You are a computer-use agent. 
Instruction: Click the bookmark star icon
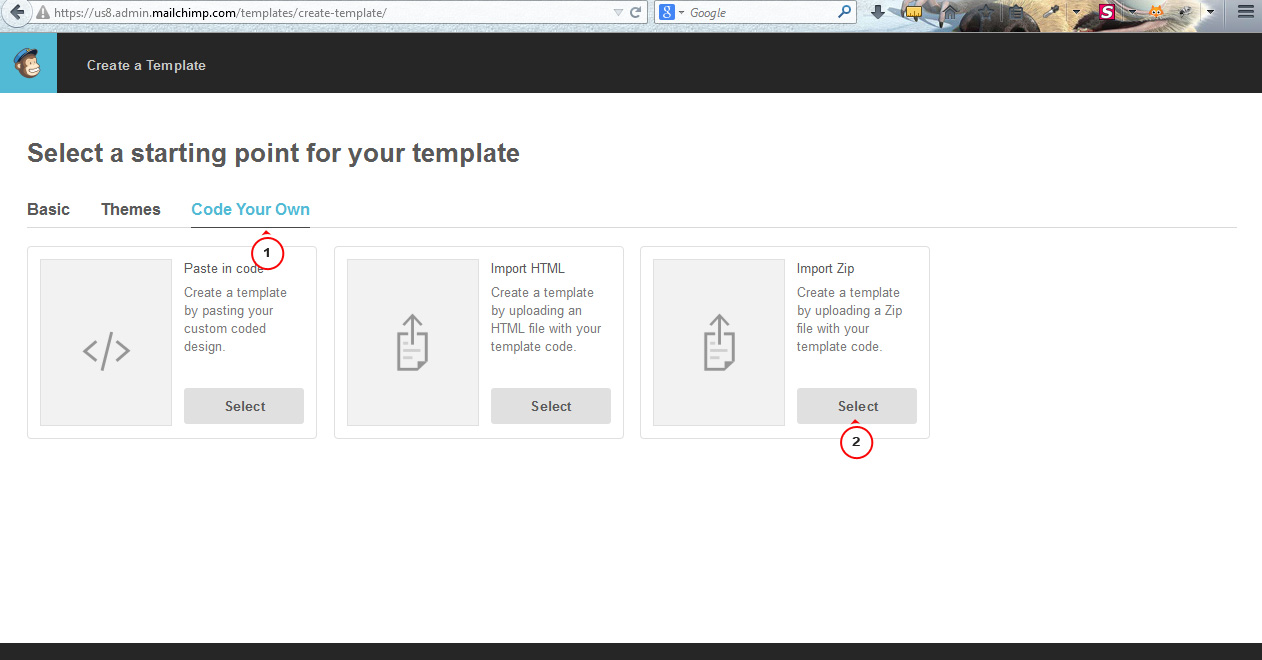tap(986, 12)
